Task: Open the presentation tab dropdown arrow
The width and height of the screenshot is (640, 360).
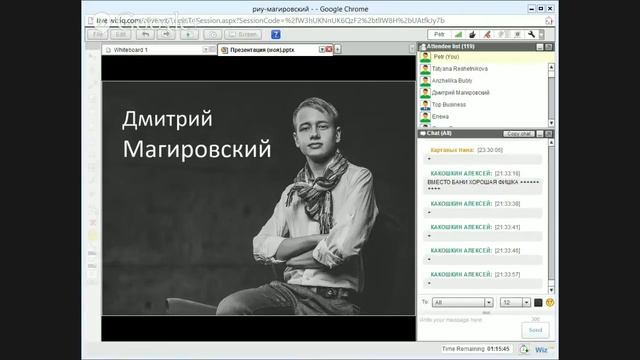Action: [x=322, y=50]
